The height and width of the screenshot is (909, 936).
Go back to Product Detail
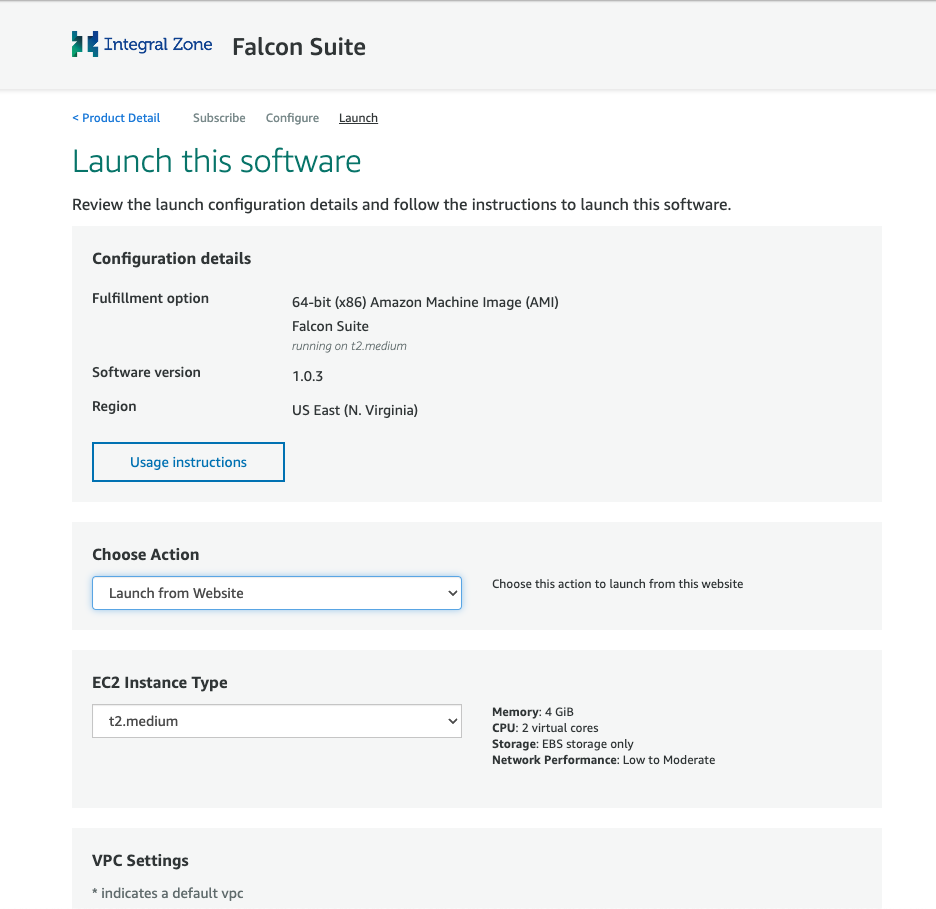[116, 118]
